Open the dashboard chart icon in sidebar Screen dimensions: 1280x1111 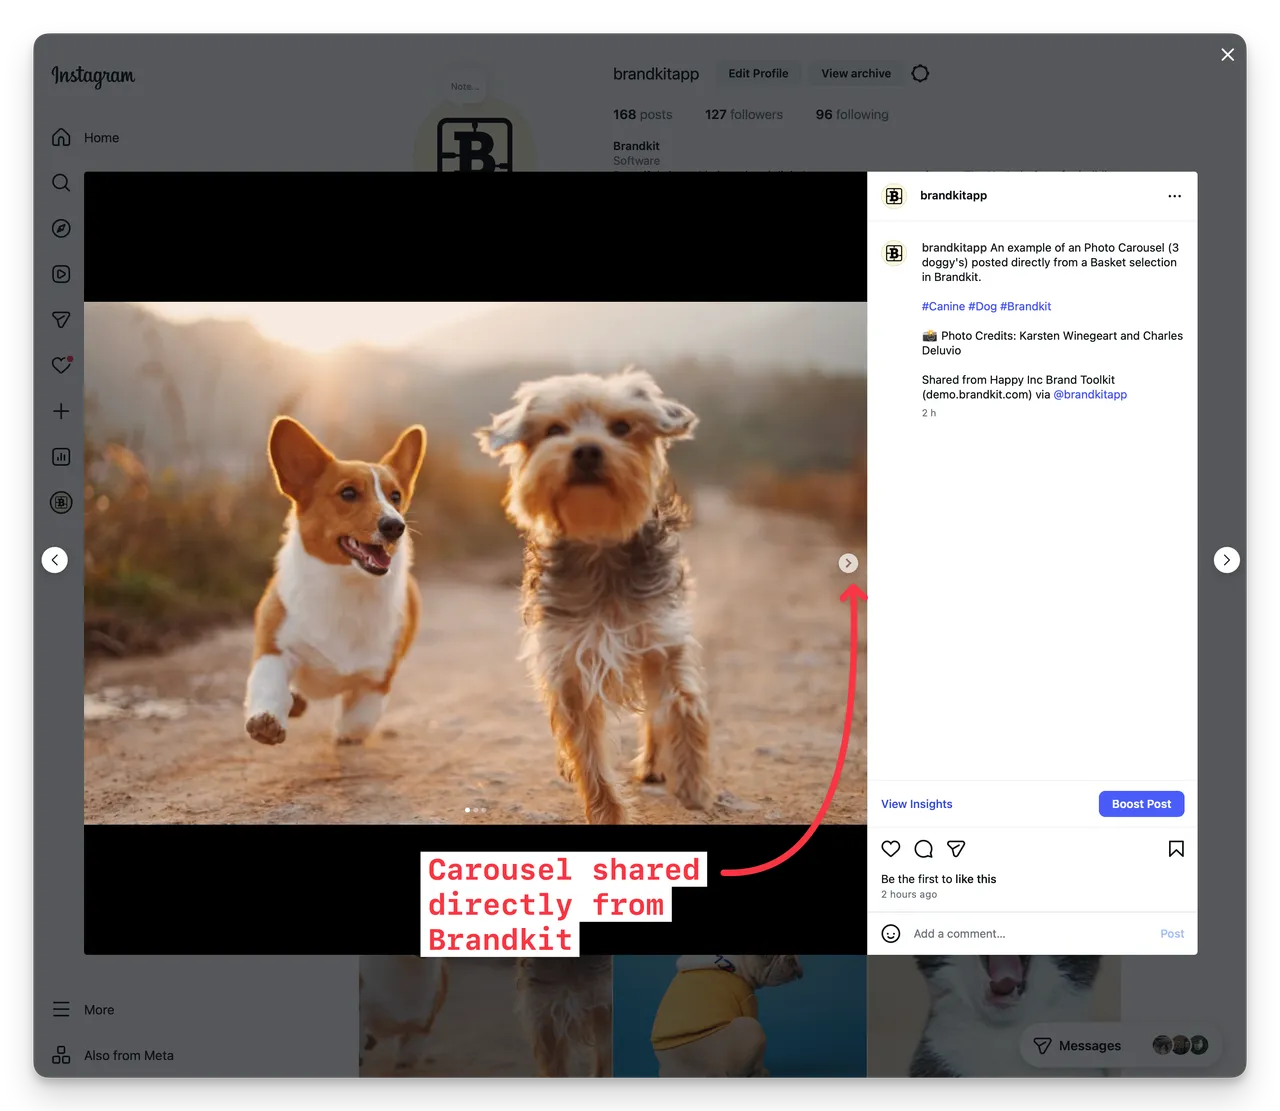[60, 456]
